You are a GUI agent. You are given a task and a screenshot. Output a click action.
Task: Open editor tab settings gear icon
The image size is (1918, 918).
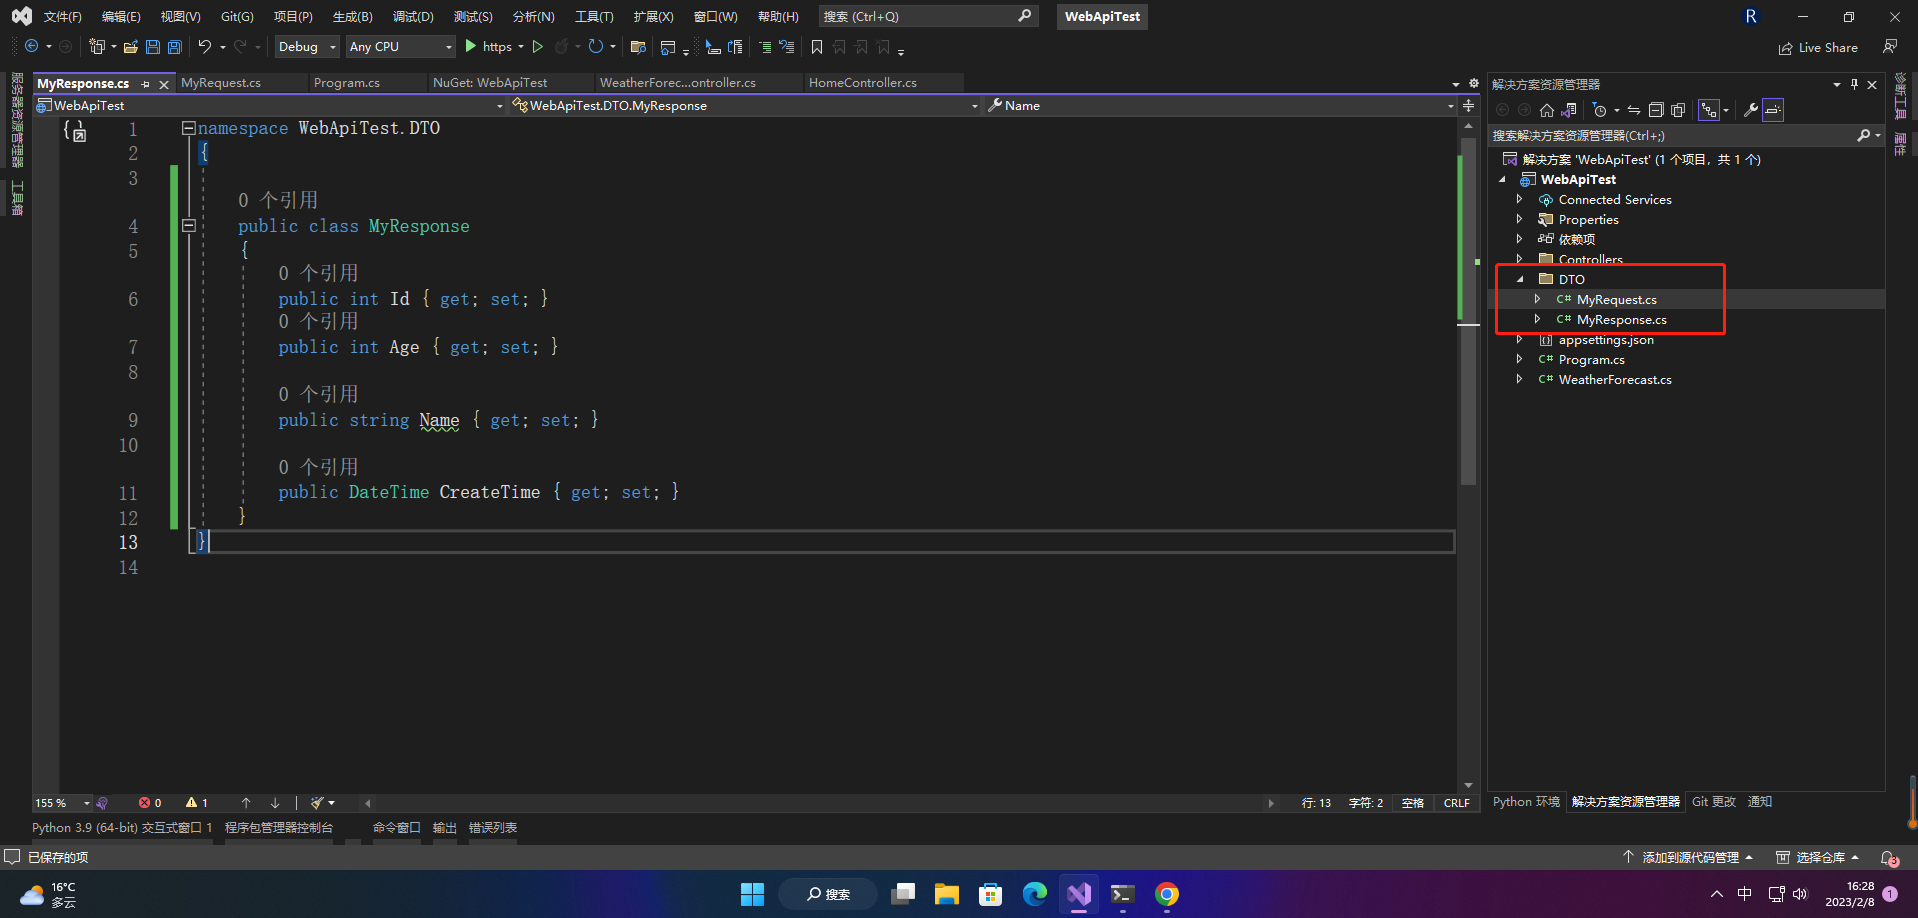[1473, 84]
